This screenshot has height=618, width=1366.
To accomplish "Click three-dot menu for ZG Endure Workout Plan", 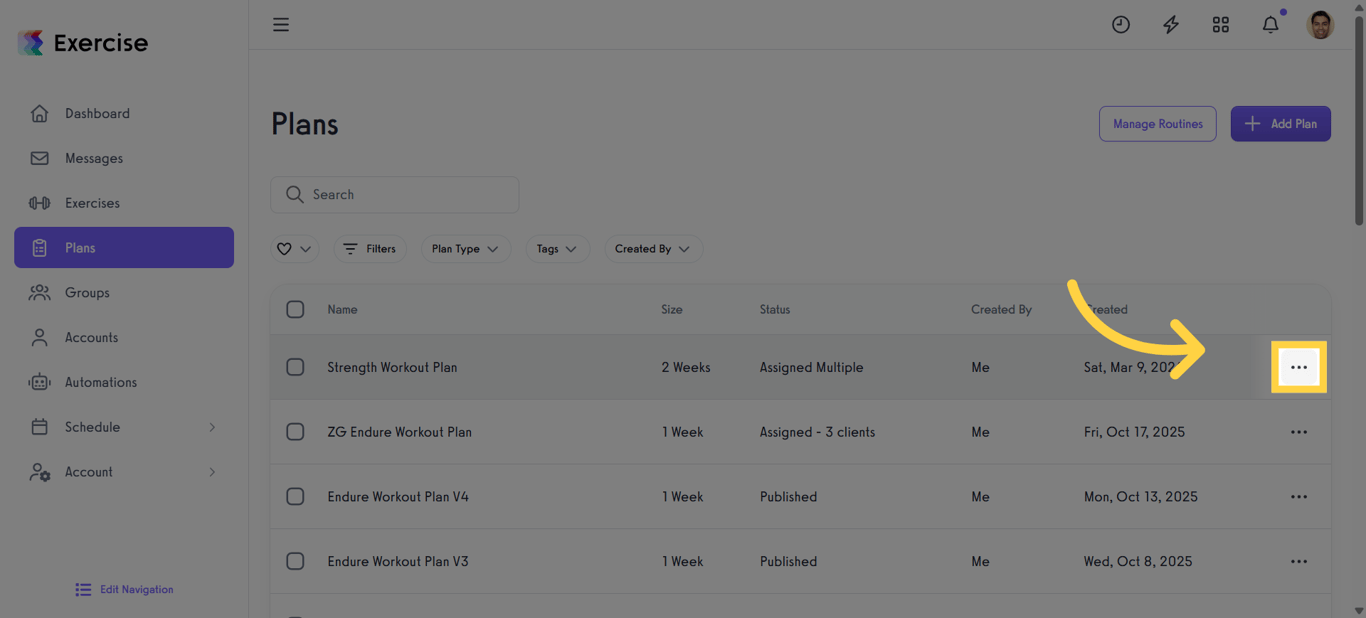I will [x=1298, y=432].
